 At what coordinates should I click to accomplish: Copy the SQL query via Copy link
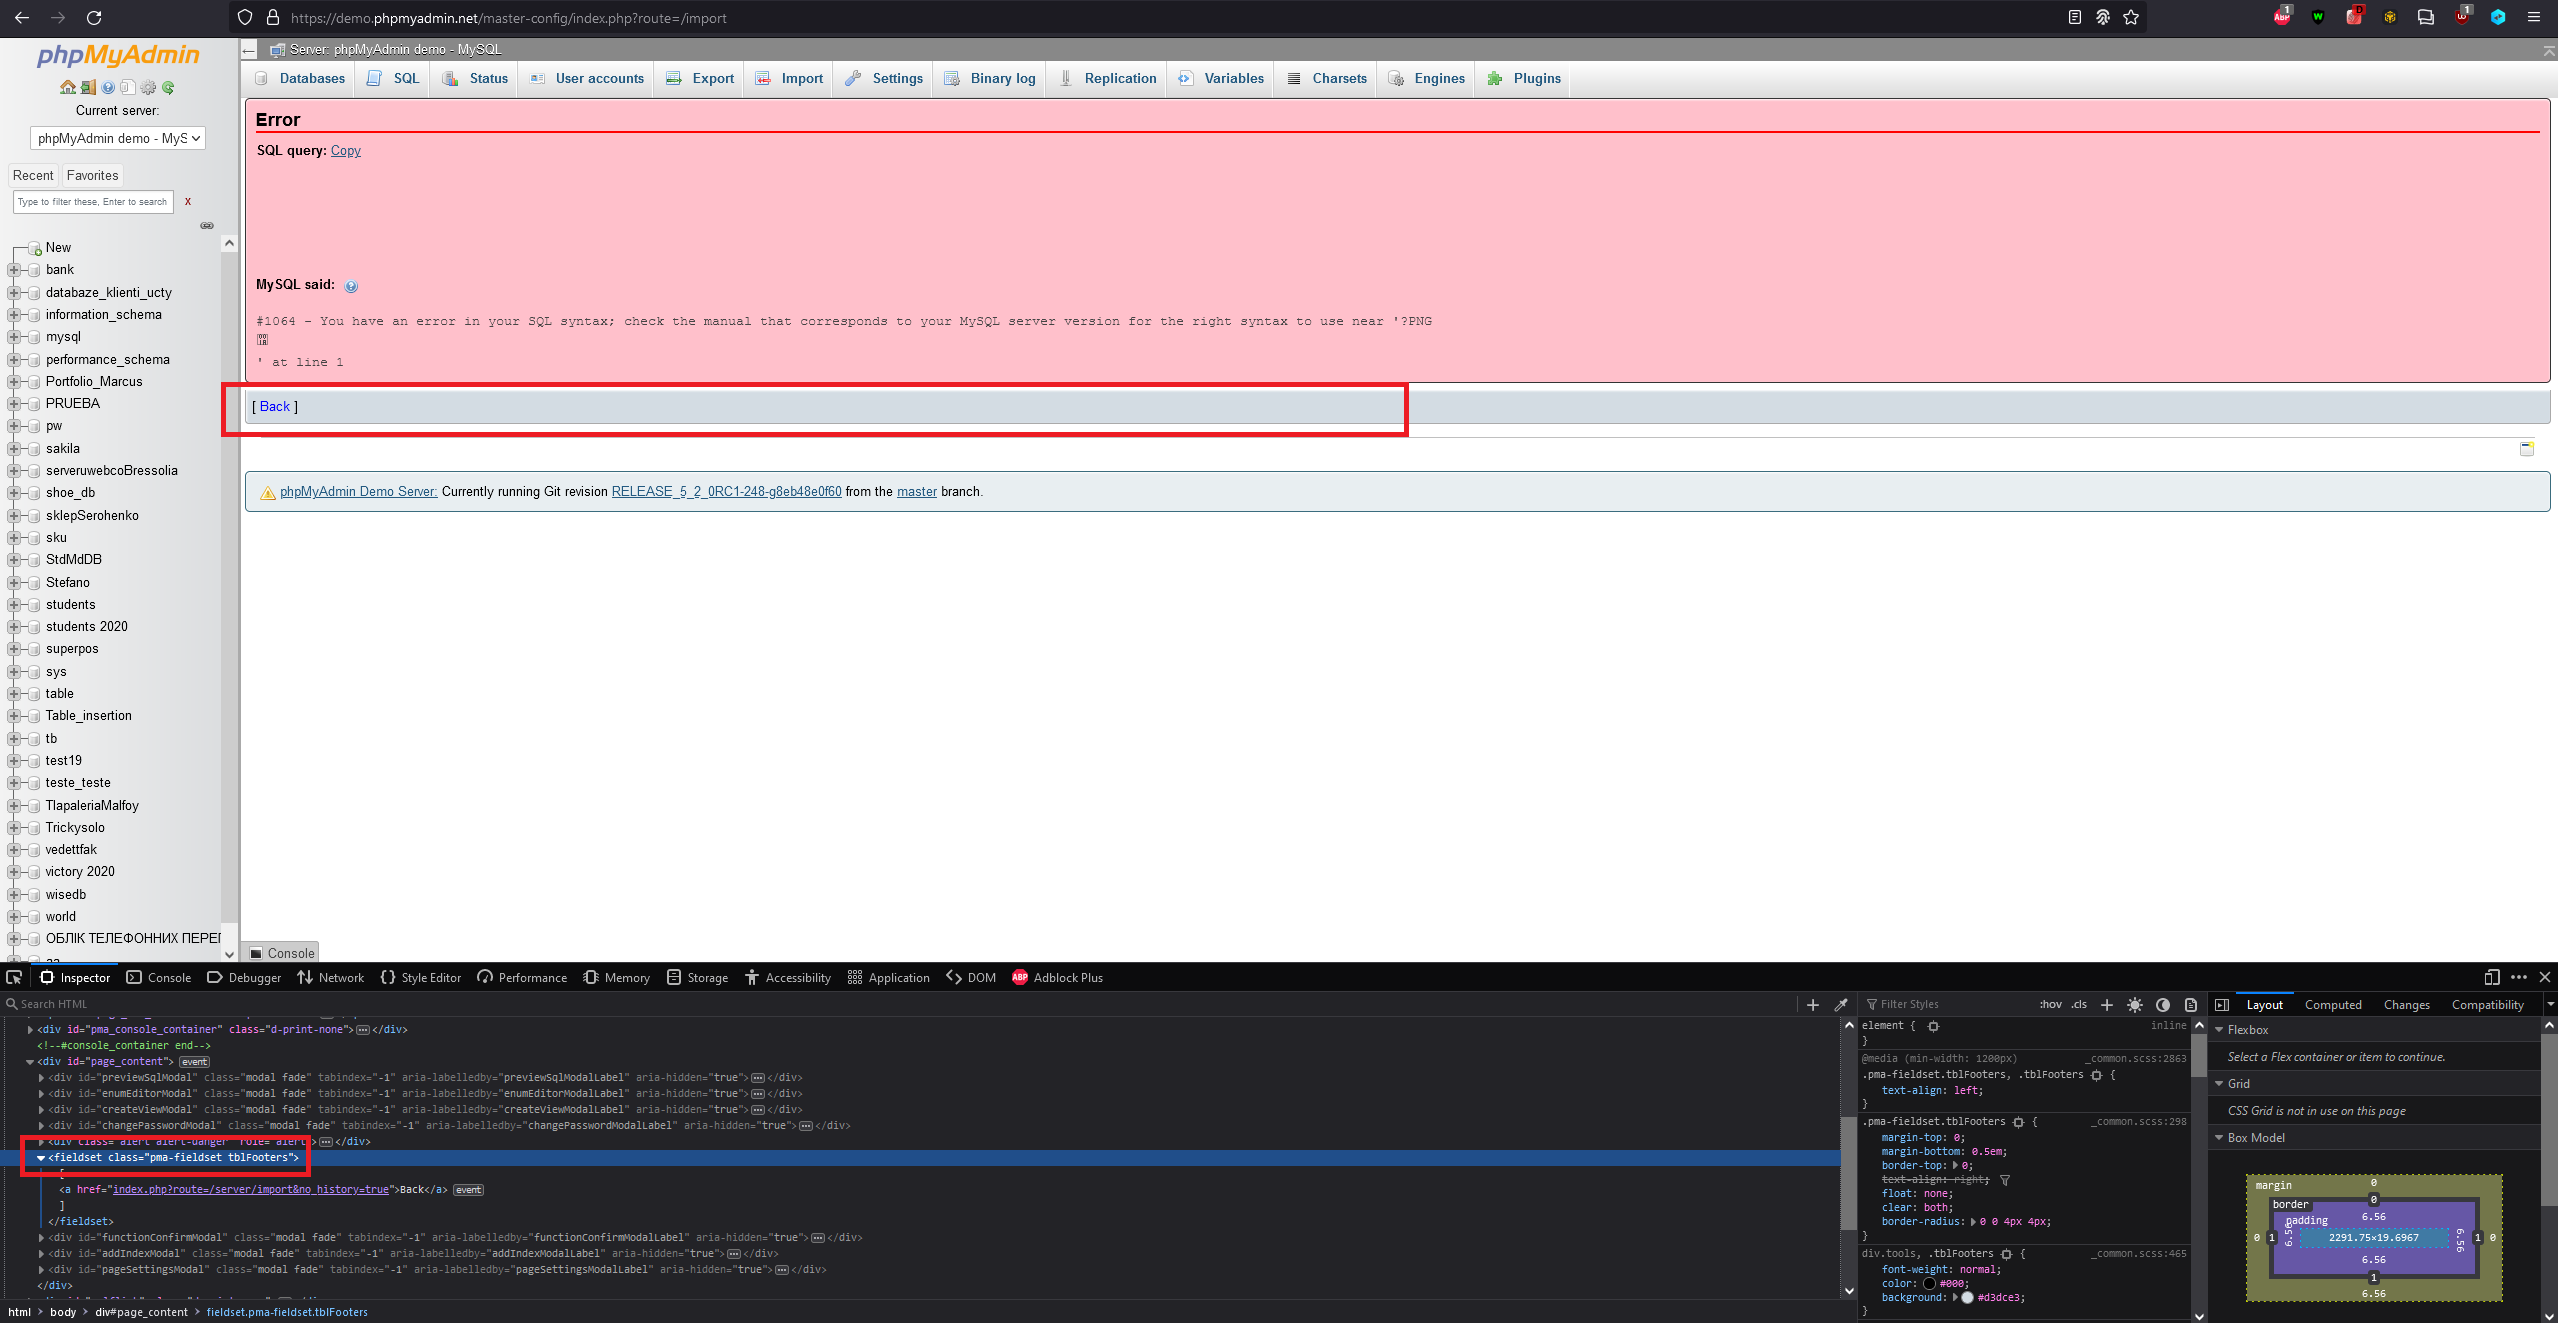(x=345, y=150)
